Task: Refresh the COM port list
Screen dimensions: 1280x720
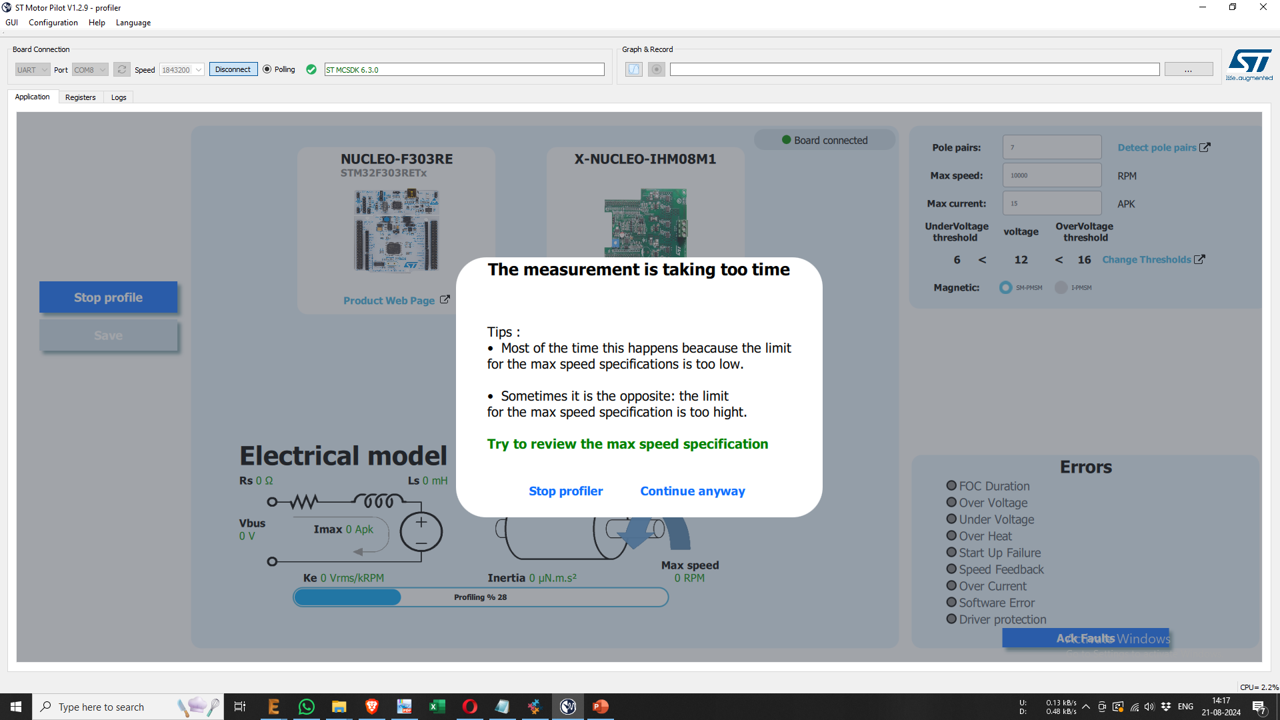Action: (x=122, y=69)
